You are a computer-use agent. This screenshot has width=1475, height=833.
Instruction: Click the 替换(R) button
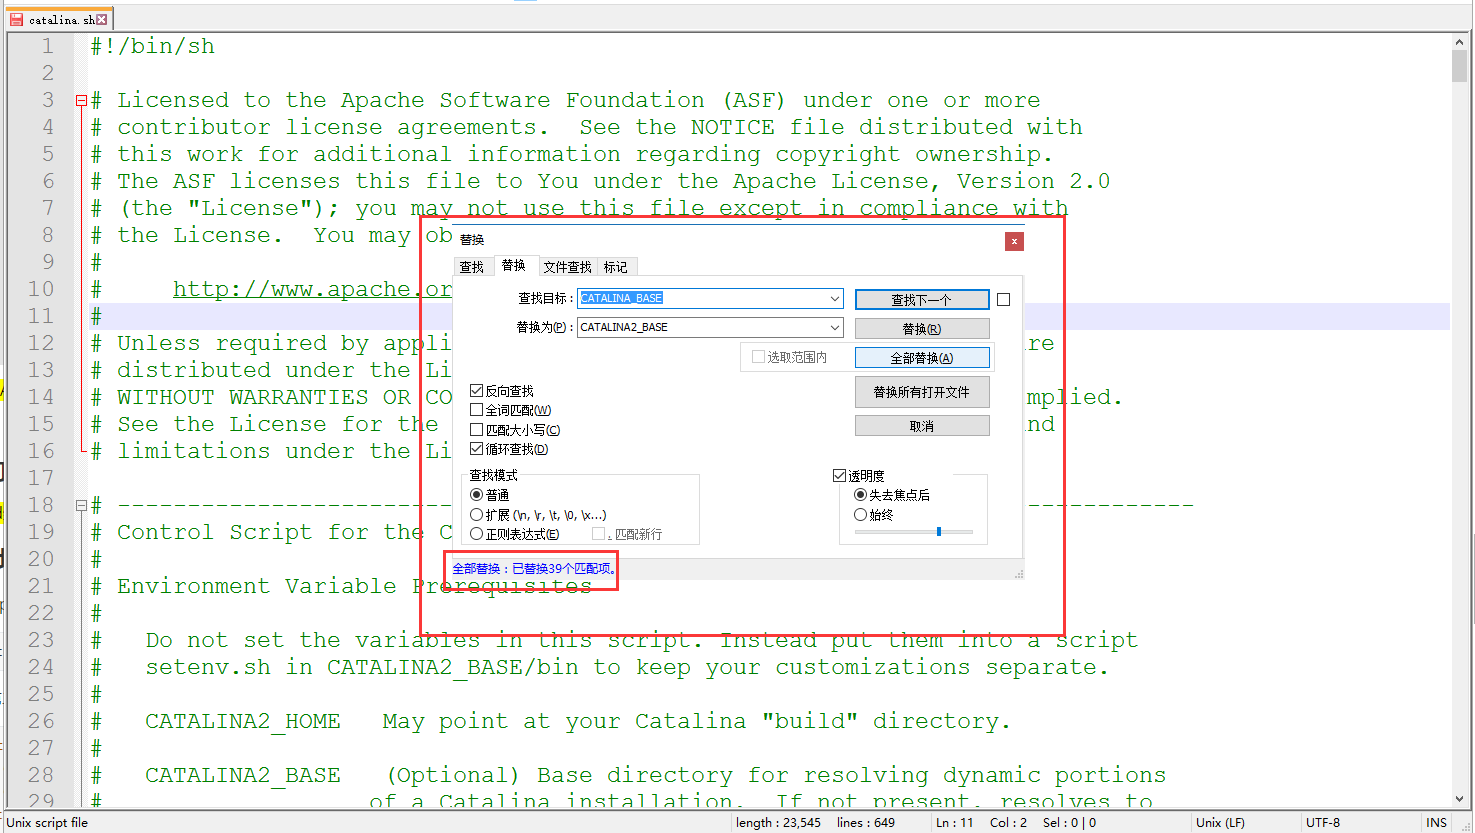[x=922, y=328]
